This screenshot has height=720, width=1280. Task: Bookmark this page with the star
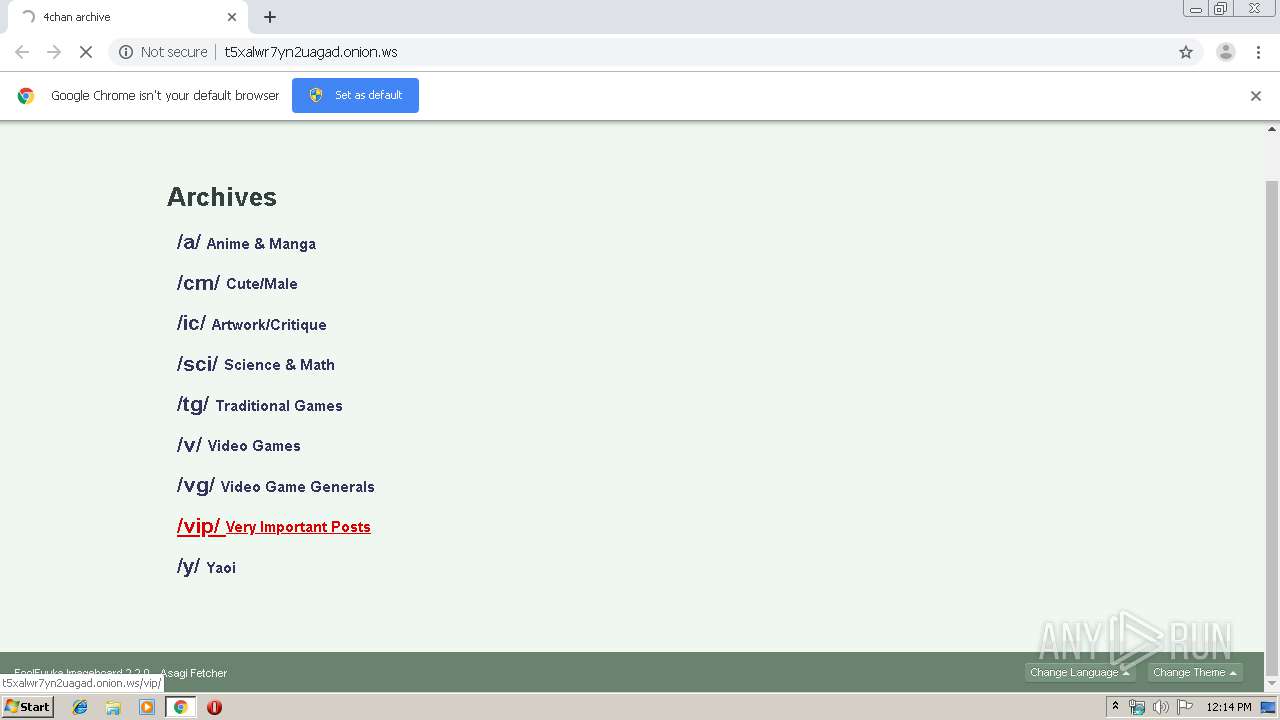point(1186,52)
